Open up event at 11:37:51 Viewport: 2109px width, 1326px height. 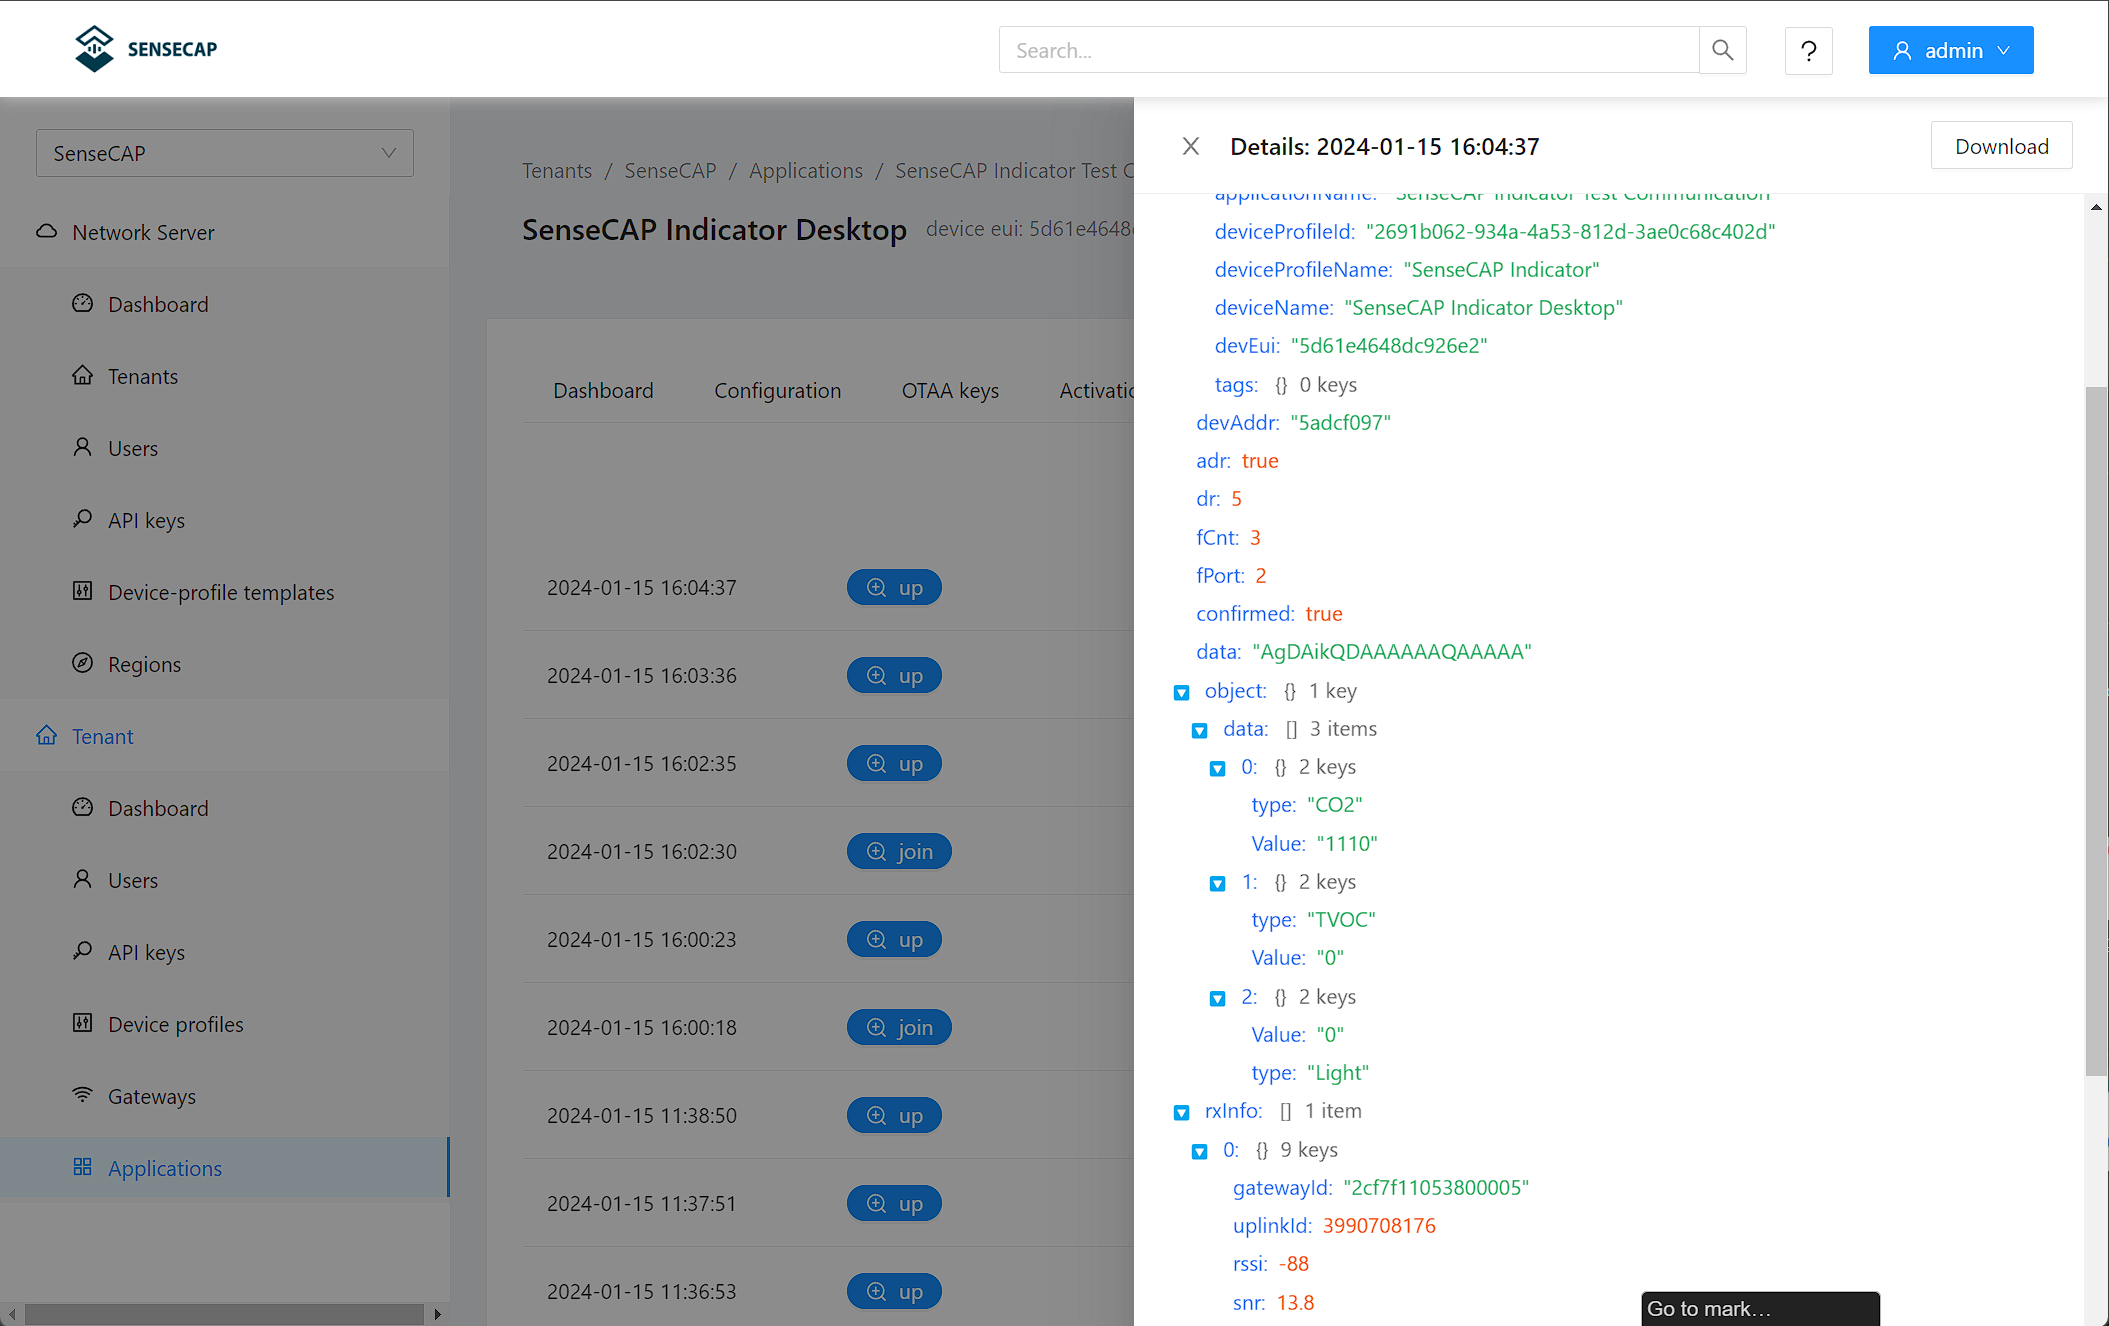point(894,1203)
